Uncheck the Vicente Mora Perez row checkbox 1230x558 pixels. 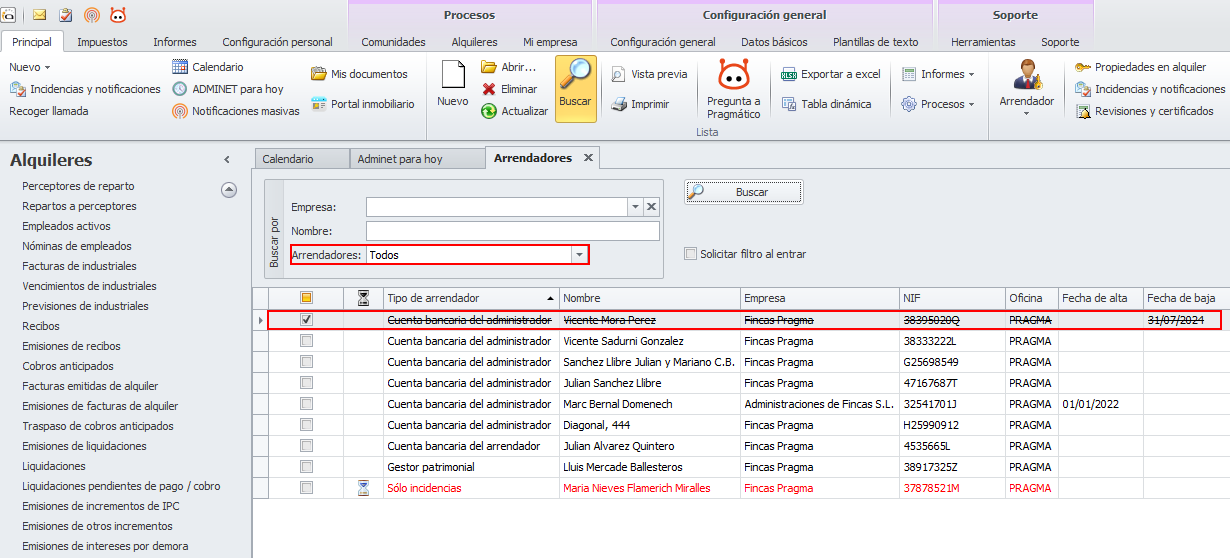click(306, 320)
